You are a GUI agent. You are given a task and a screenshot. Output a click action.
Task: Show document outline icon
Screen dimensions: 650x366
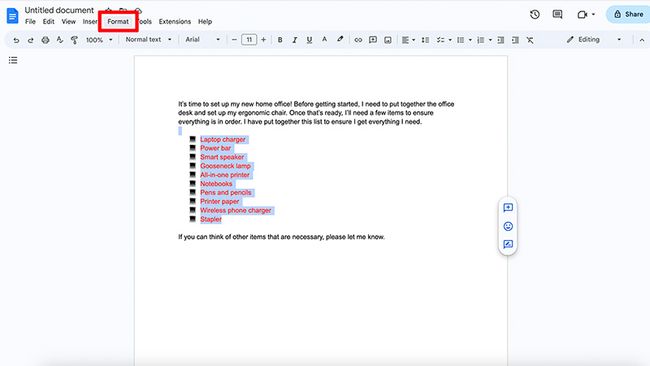pos(13,61)
